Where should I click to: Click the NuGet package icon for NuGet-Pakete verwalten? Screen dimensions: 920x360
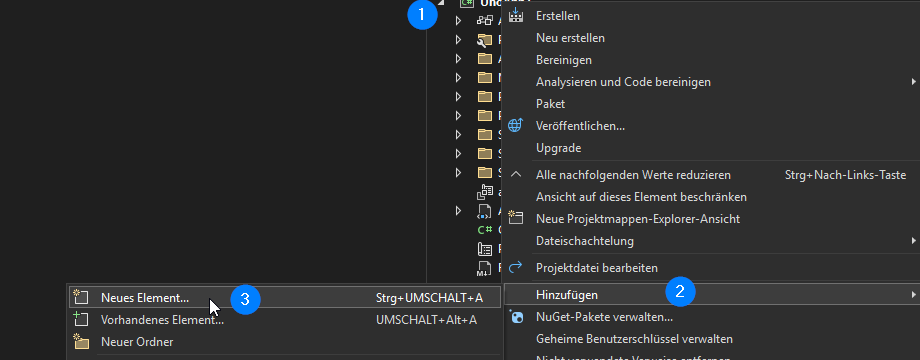coord(515,317)
